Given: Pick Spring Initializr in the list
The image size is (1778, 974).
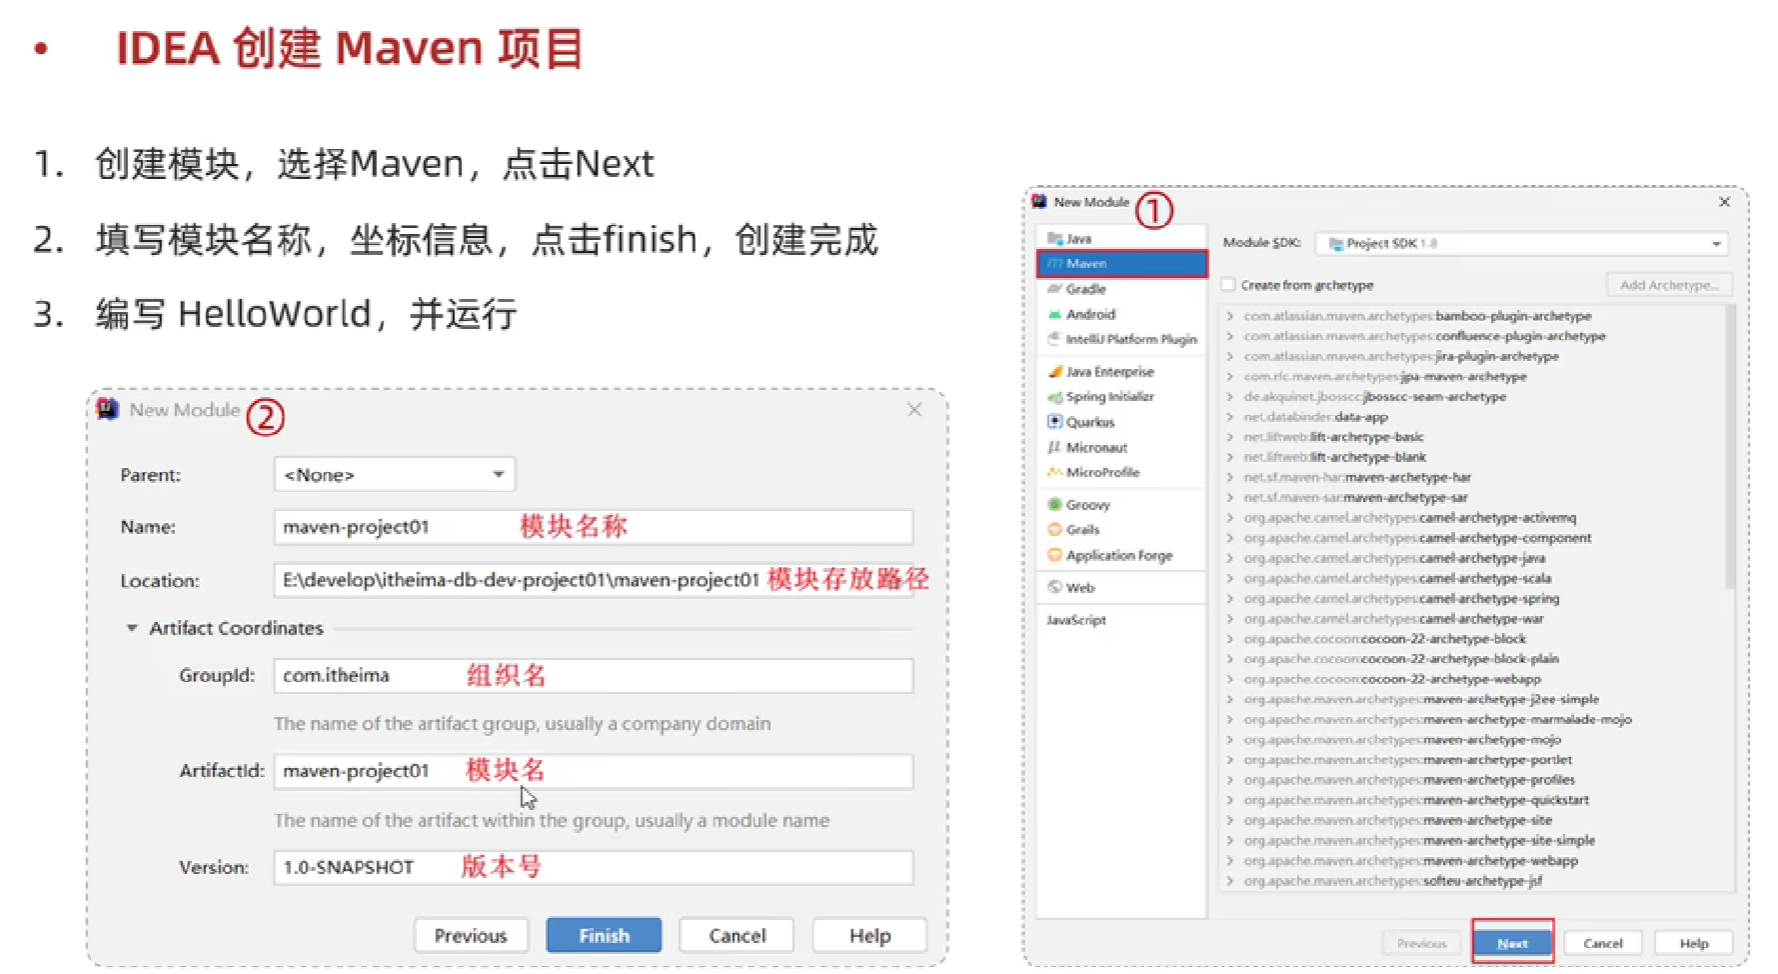Looking at the screenshot, I should (x=1121, y=396).
